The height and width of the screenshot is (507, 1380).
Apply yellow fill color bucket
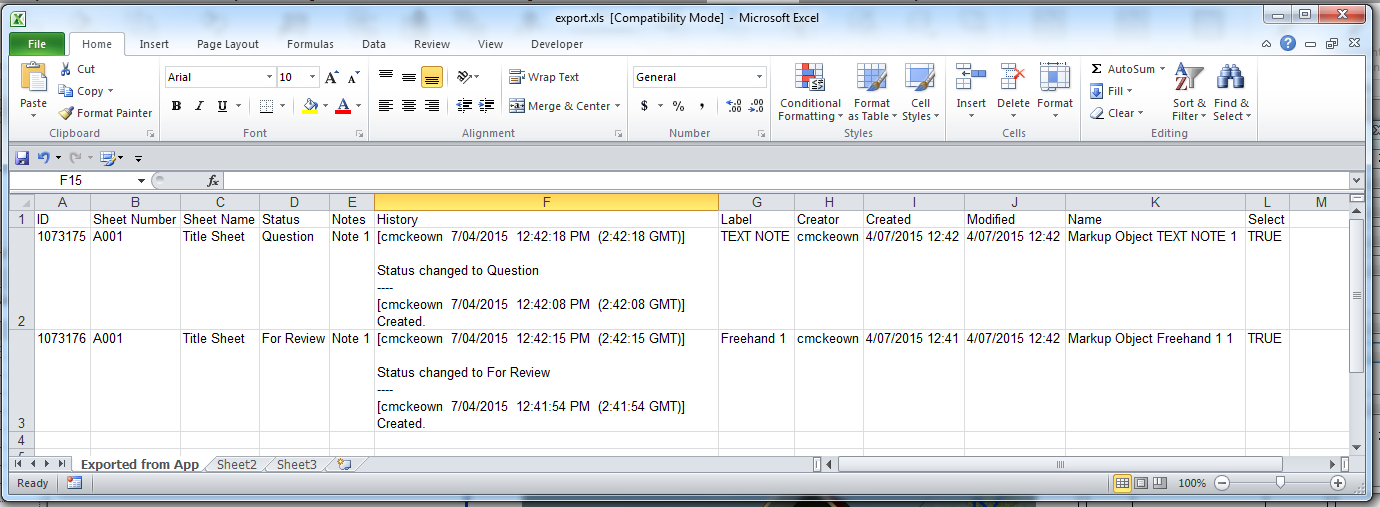point(310,106)
